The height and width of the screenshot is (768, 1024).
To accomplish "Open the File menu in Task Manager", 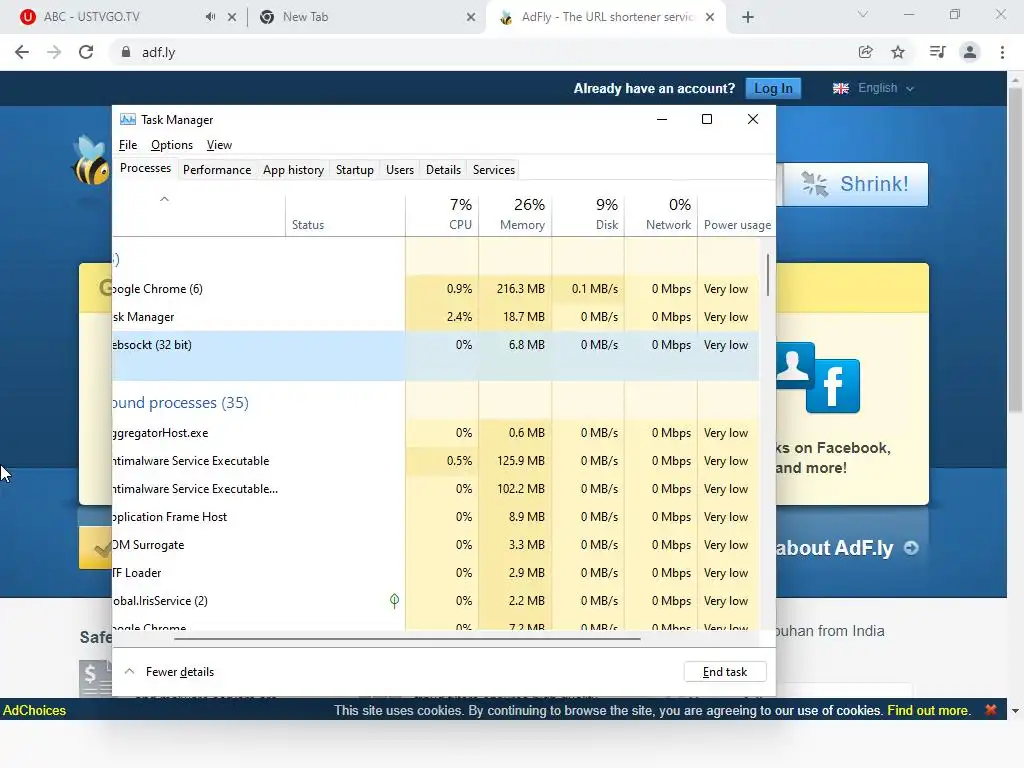I will [x=128, y=145].
